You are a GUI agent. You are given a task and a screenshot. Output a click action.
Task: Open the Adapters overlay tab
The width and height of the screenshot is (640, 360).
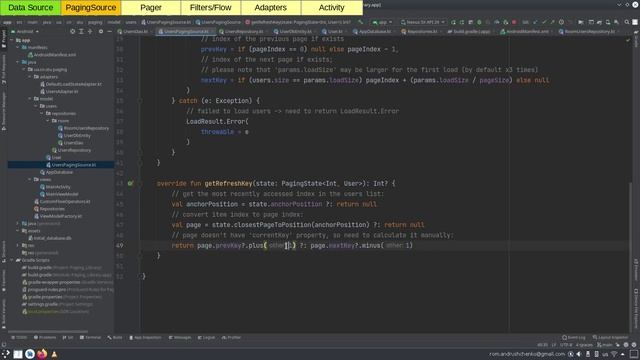click(271, 7)
